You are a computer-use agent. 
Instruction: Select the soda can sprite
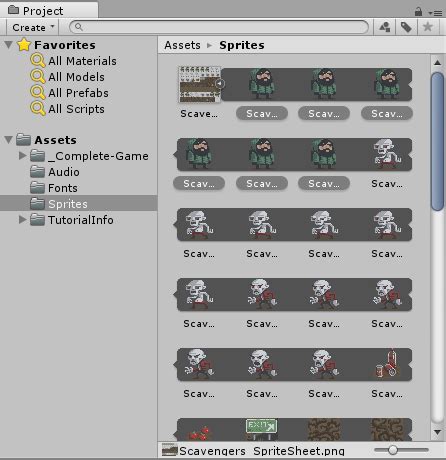coord(387,364)
